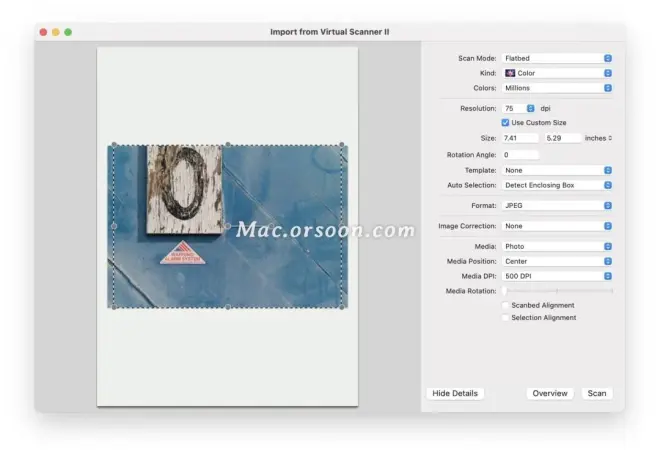660x458 pixels.
Task: Open the Auto Selection dropdown
Action: coord(557,185)
